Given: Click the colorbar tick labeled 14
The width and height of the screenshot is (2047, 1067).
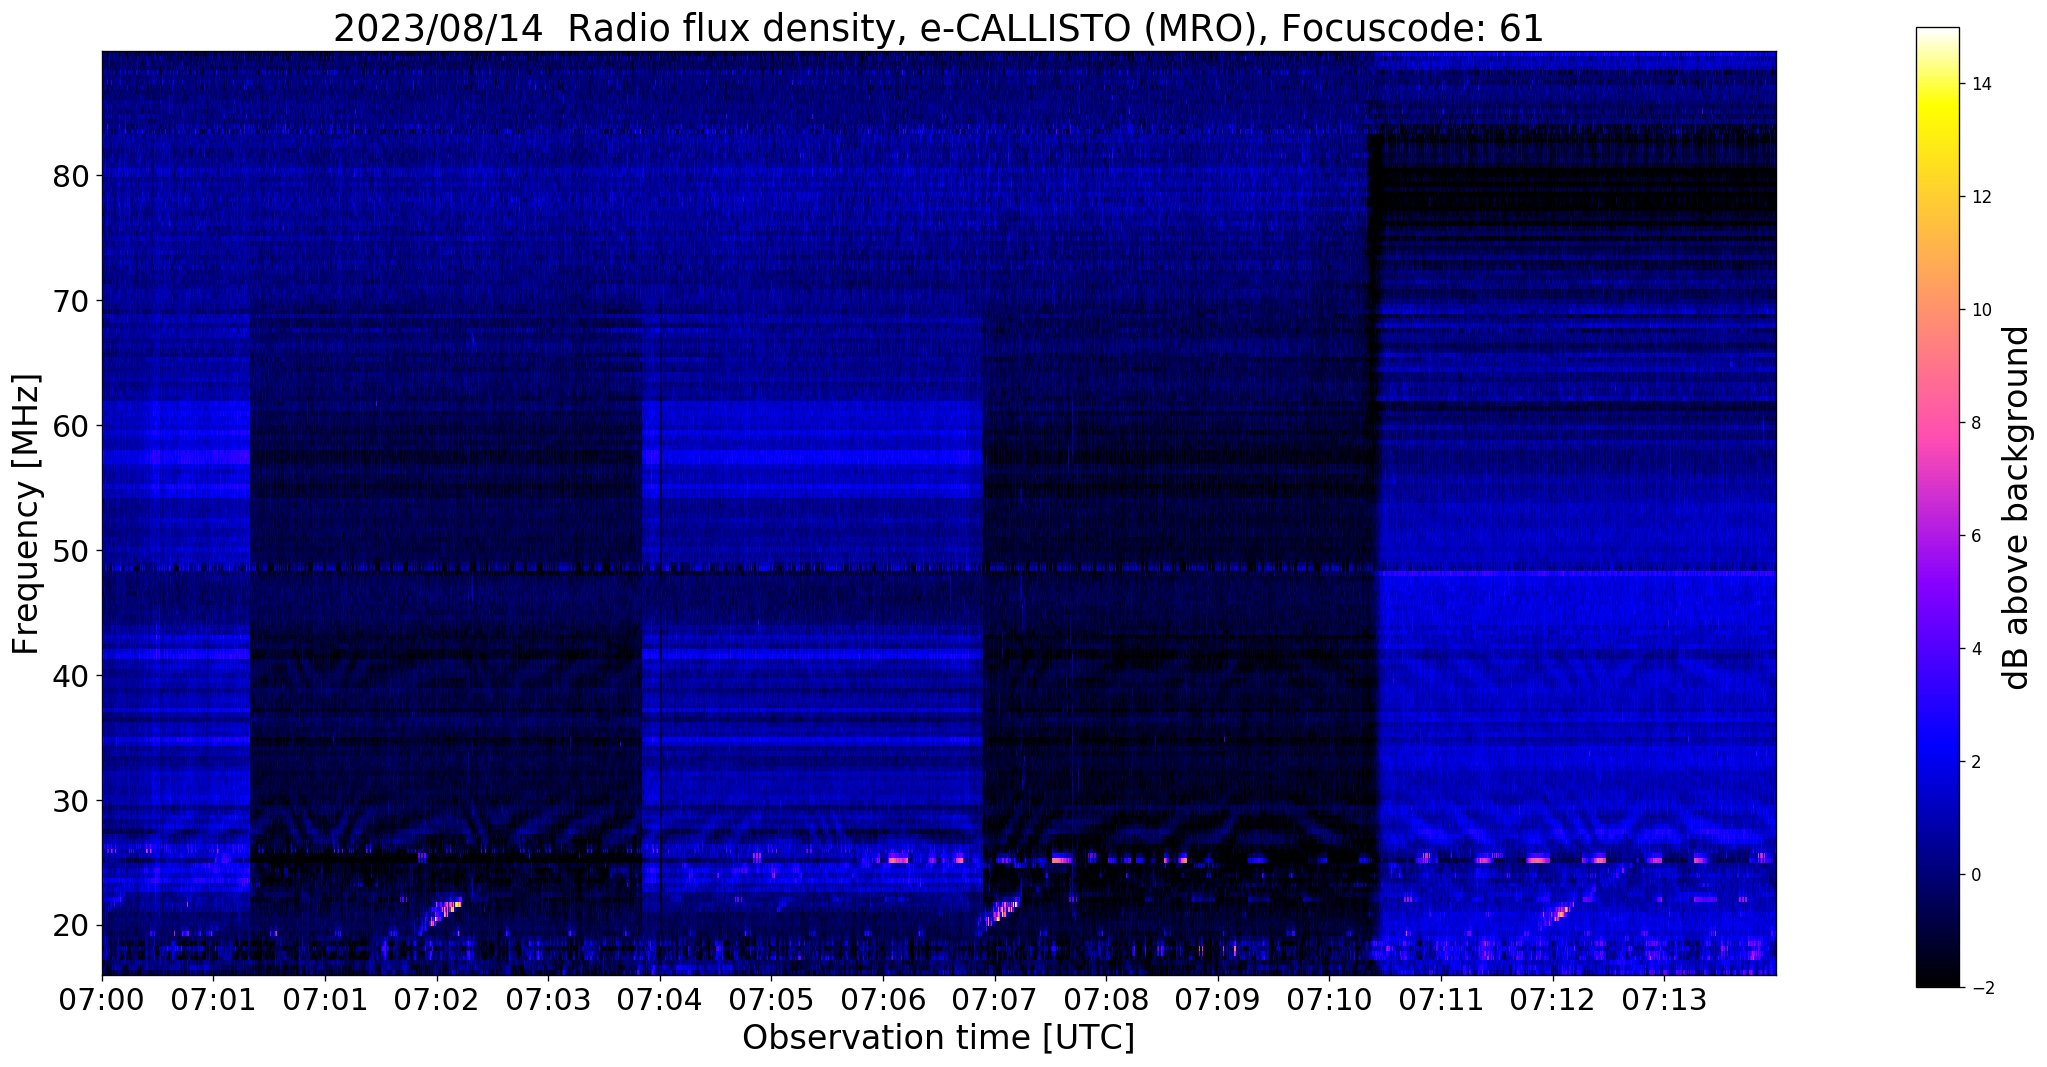Looking at the screenshot, I should click(1980, 84).
